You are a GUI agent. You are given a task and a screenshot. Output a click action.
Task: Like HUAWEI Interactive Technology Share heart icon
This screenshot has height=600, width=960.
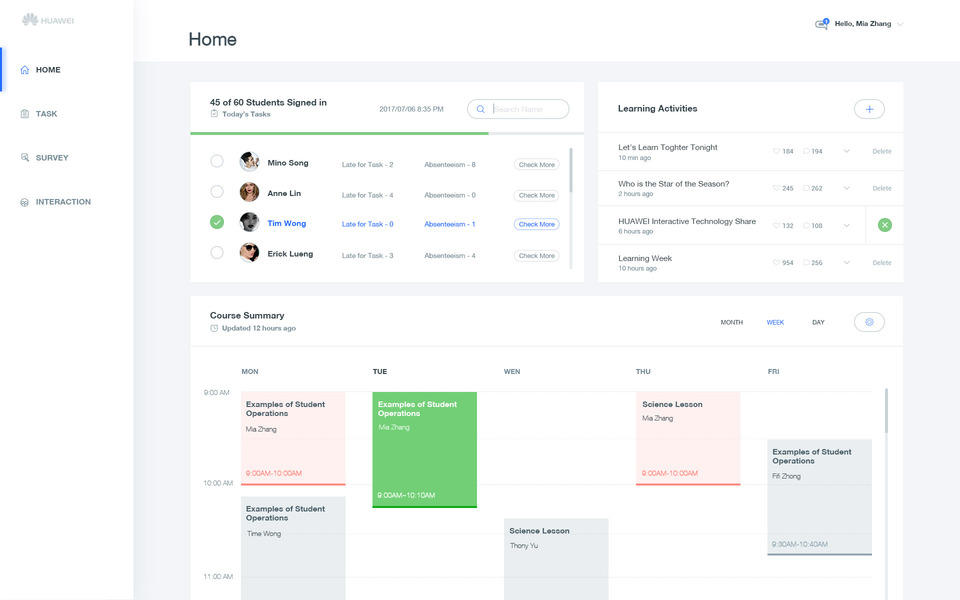[776, 226]
